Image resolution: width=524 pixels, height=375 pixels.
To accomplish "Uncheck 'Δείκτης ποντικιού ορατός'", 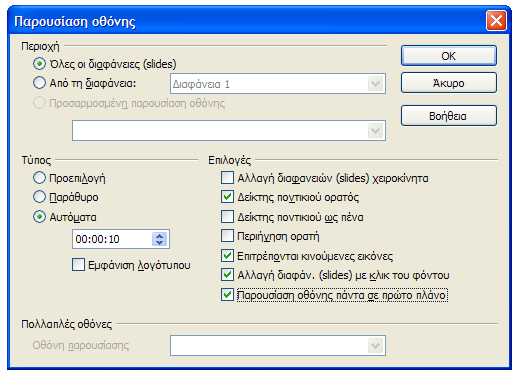I will pos(227,197).
